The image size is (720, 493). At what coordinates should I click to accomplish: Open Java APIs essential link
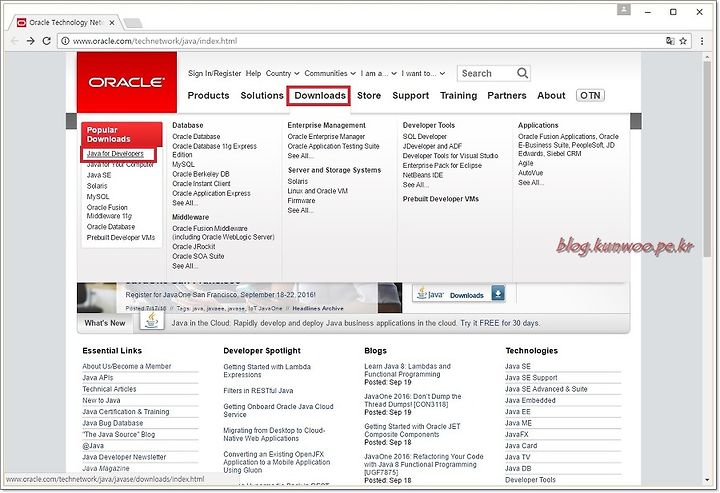click(x=97, y=377)
